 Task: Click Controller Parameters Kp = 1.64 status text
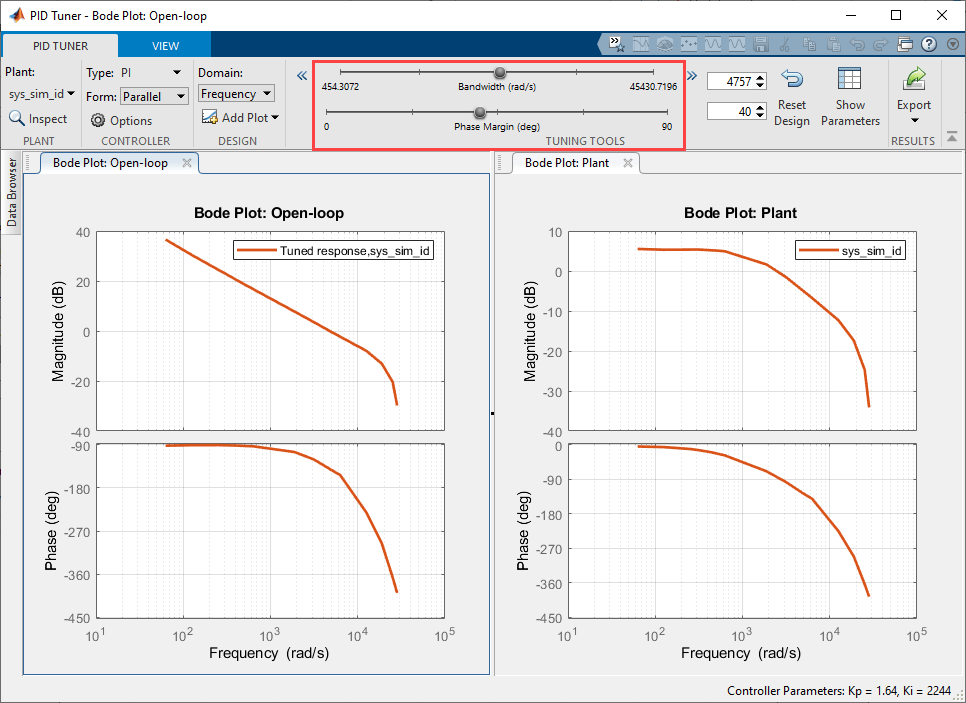pos(839,691)
